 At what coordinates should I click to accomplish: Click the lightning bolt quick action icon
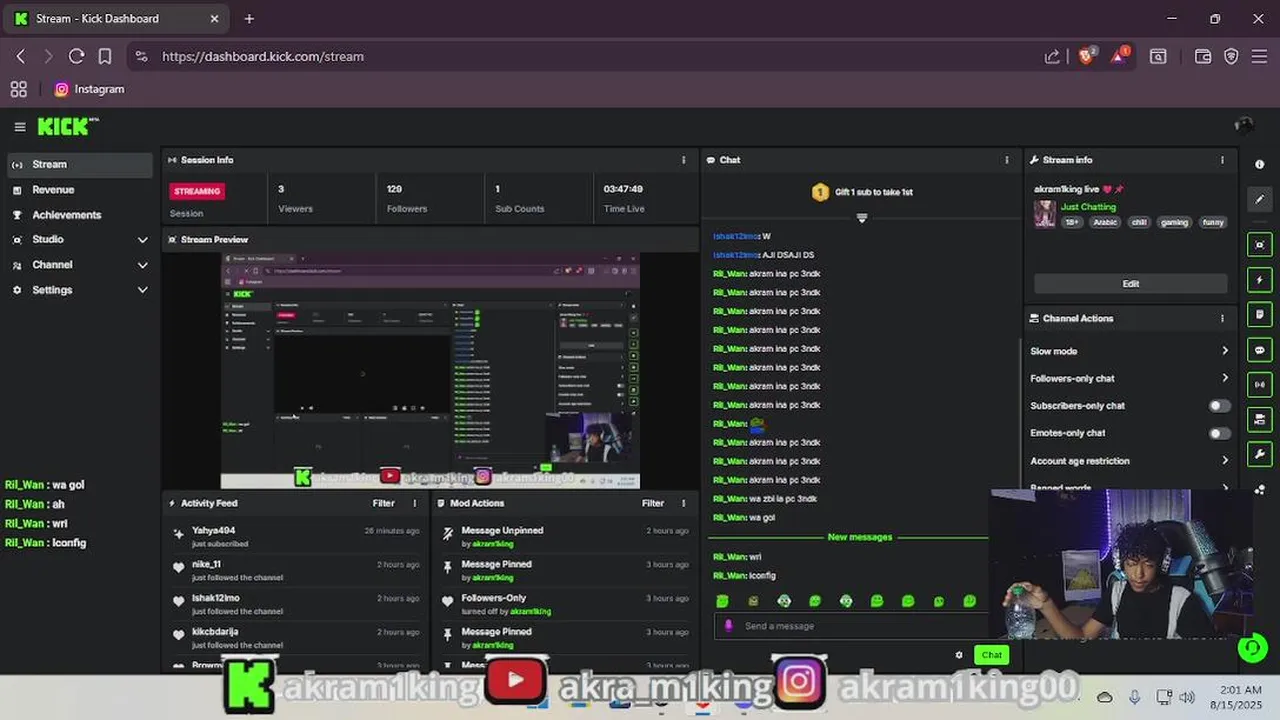click(1259, 280)
